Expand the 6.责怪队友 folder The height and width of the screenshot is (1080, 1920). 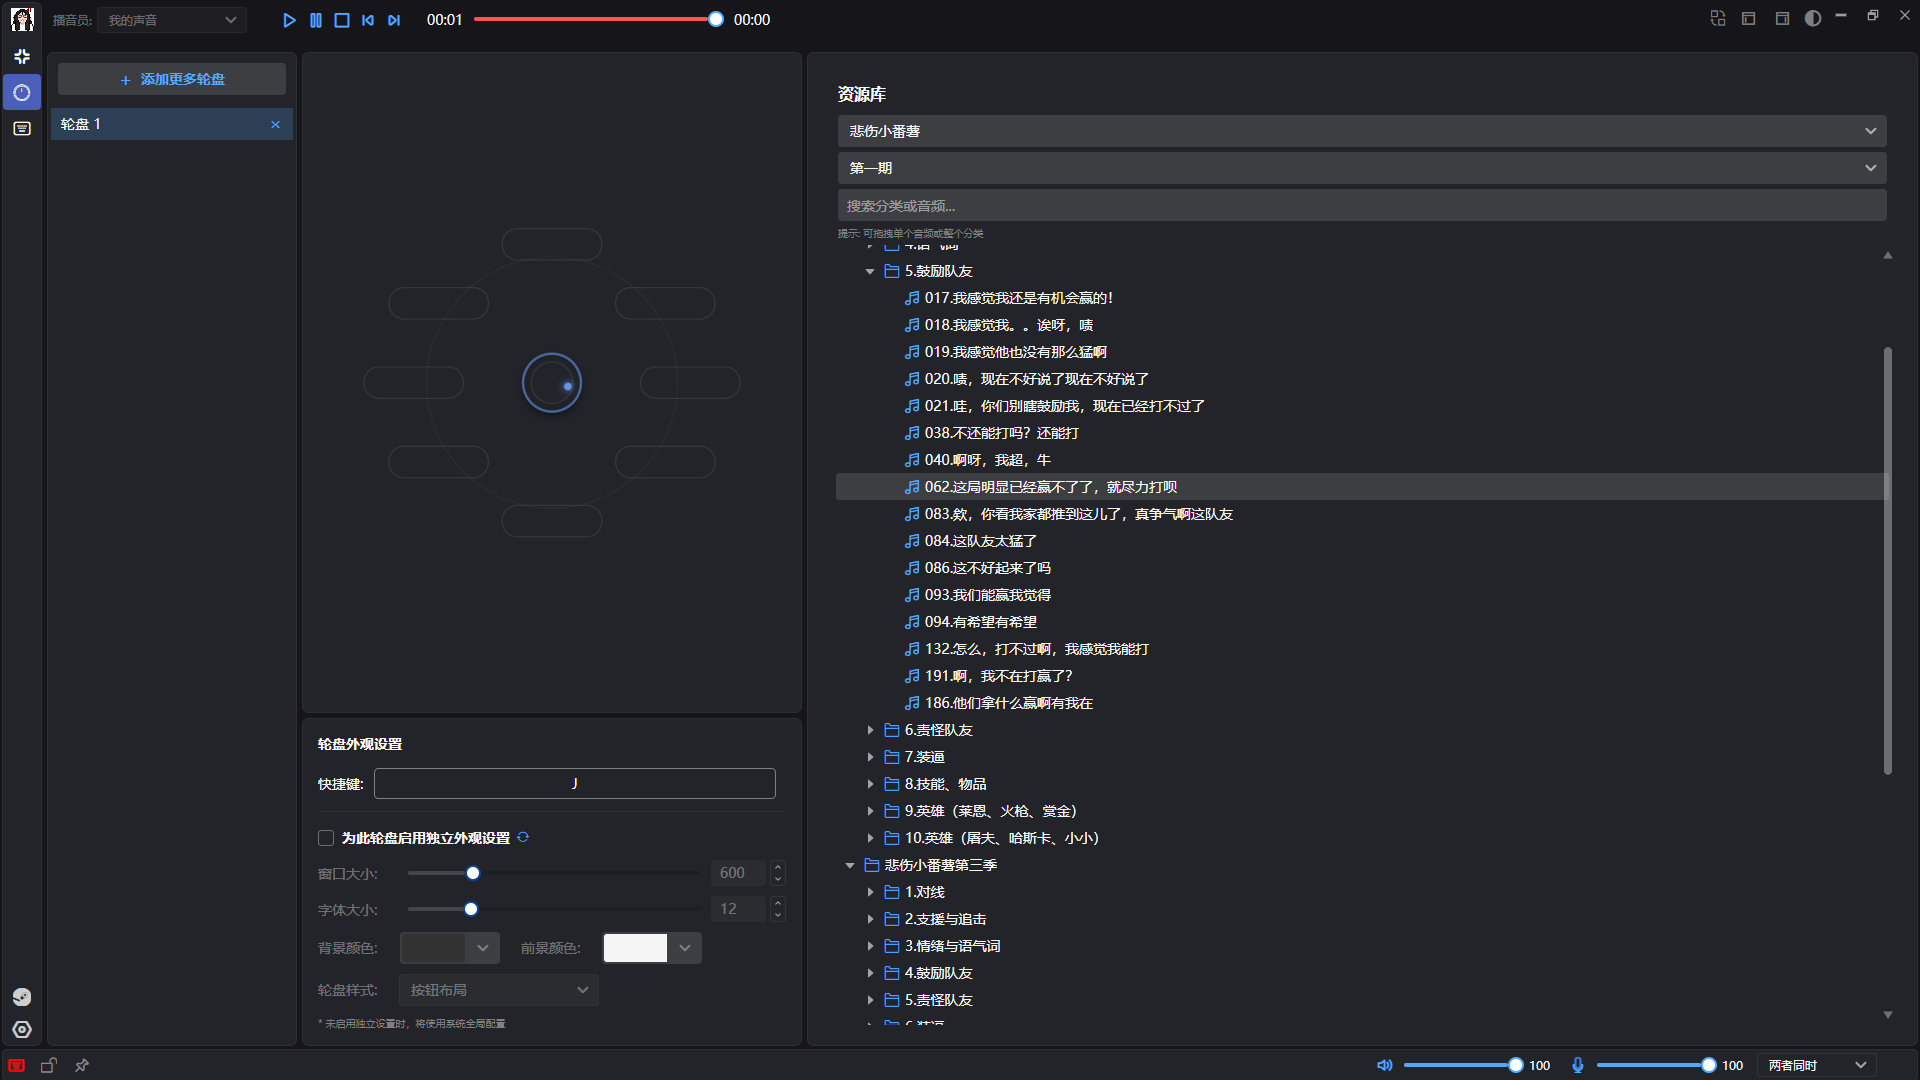tap(870, 730)
